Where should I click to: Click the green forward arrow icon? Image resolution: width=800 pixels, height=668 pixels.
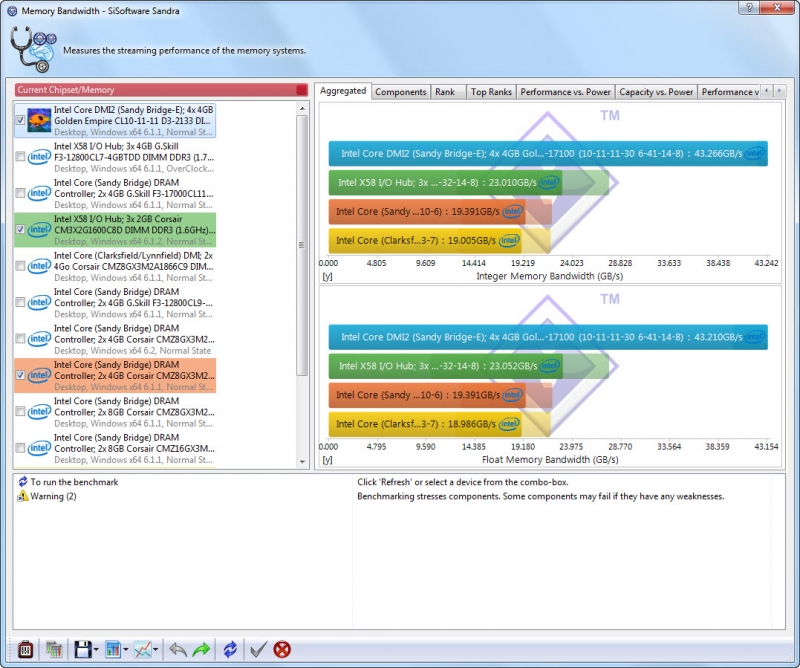(x=202, y=649)
